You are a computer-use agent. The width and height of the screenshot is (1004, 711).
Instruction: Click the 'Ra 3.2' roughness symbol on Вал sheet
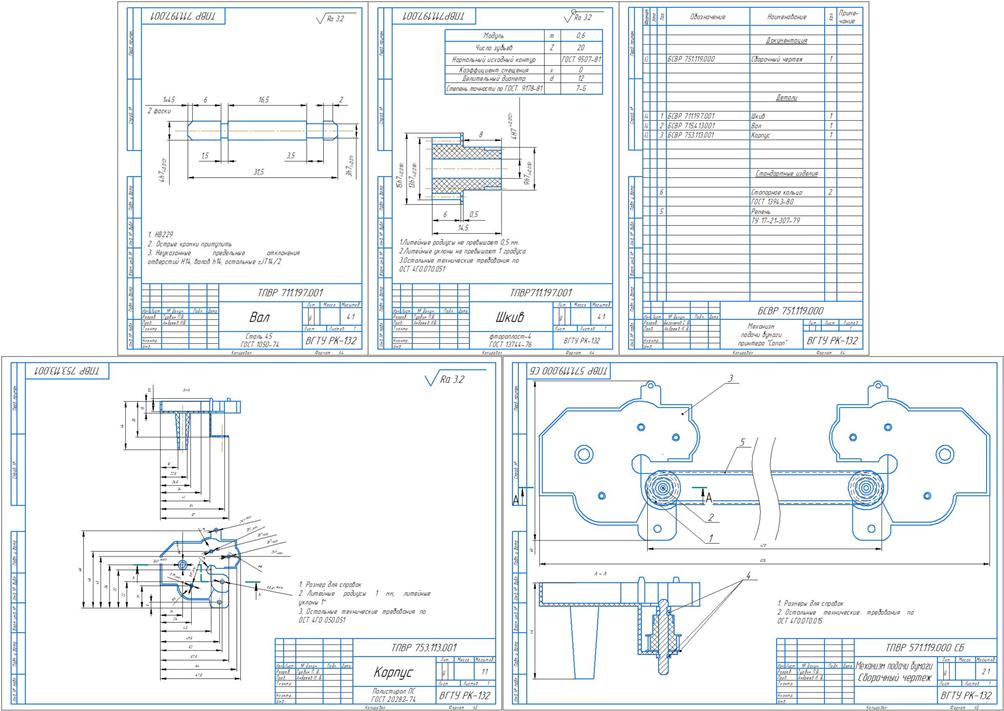[330, 19]
